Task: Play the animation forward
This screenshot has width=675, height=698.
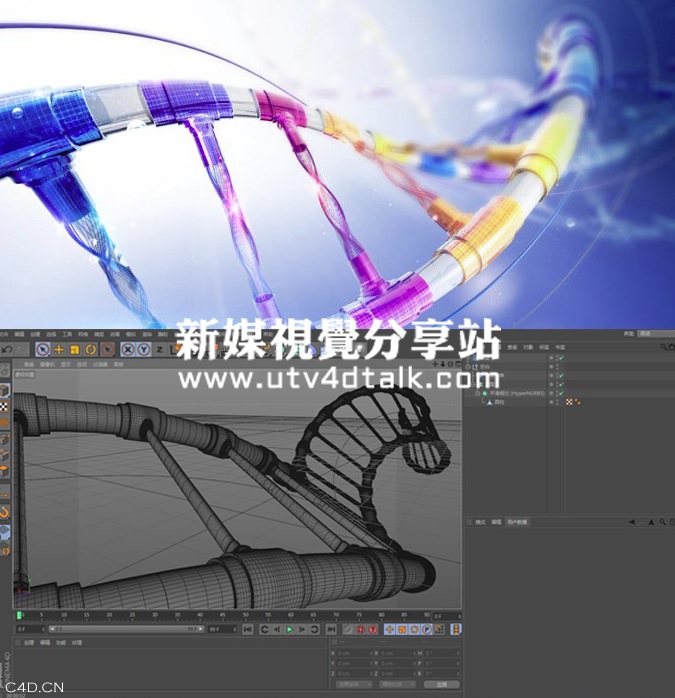Action: pyautogui.click(x=289, y=629)
